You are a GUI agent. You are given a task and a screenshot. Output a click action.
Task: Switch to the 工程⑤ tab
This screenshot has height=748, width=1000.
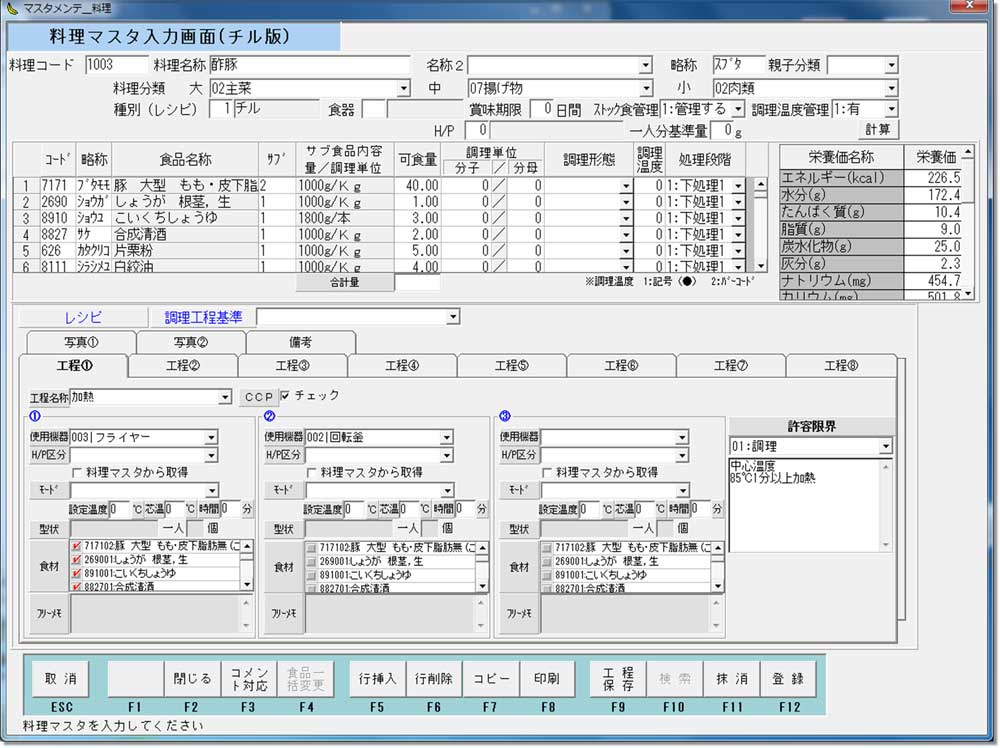512,365
